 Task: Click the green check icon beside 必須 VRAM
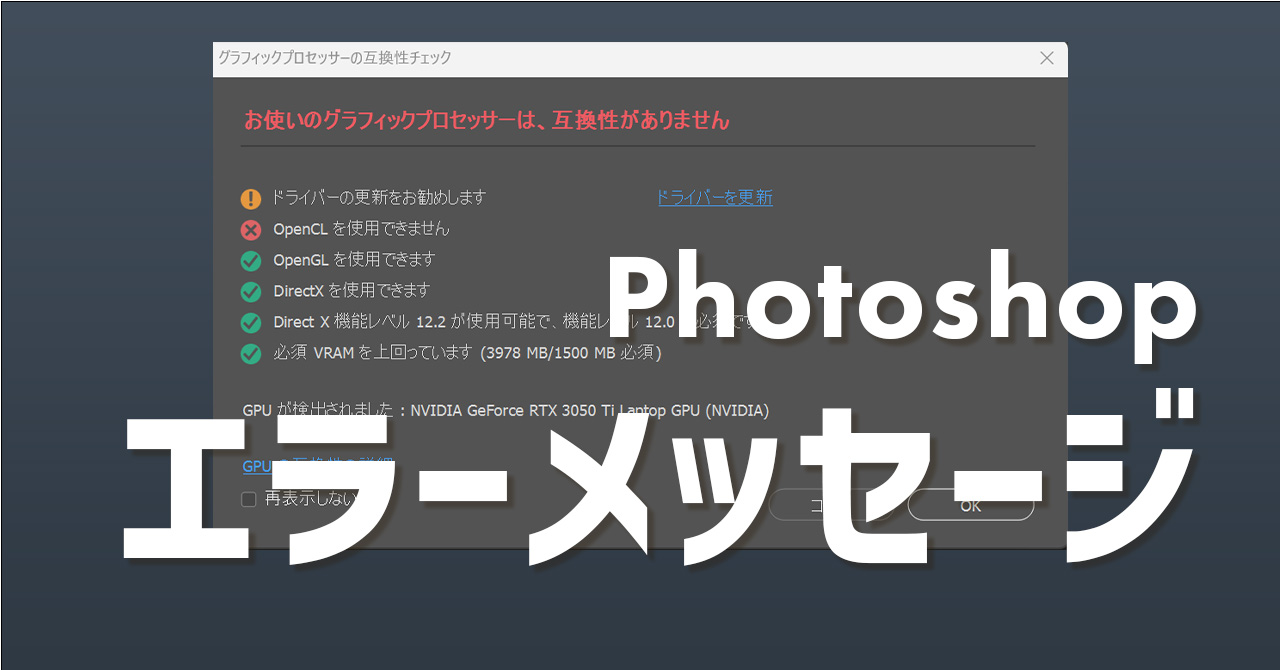(x=251, y=353)
